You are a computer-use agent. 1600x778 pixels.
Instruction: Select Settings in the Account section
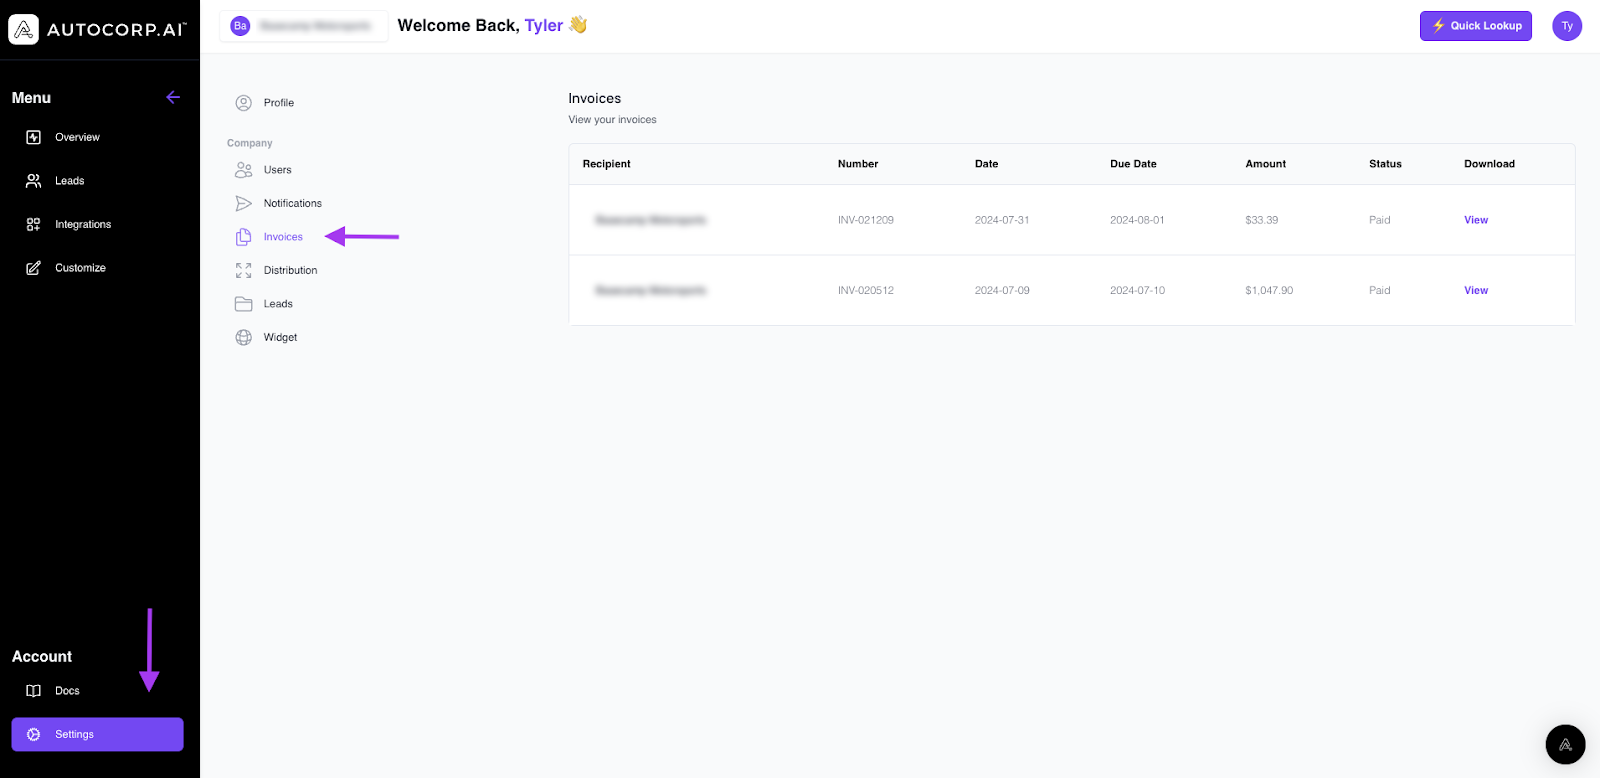tap(97, 734)
